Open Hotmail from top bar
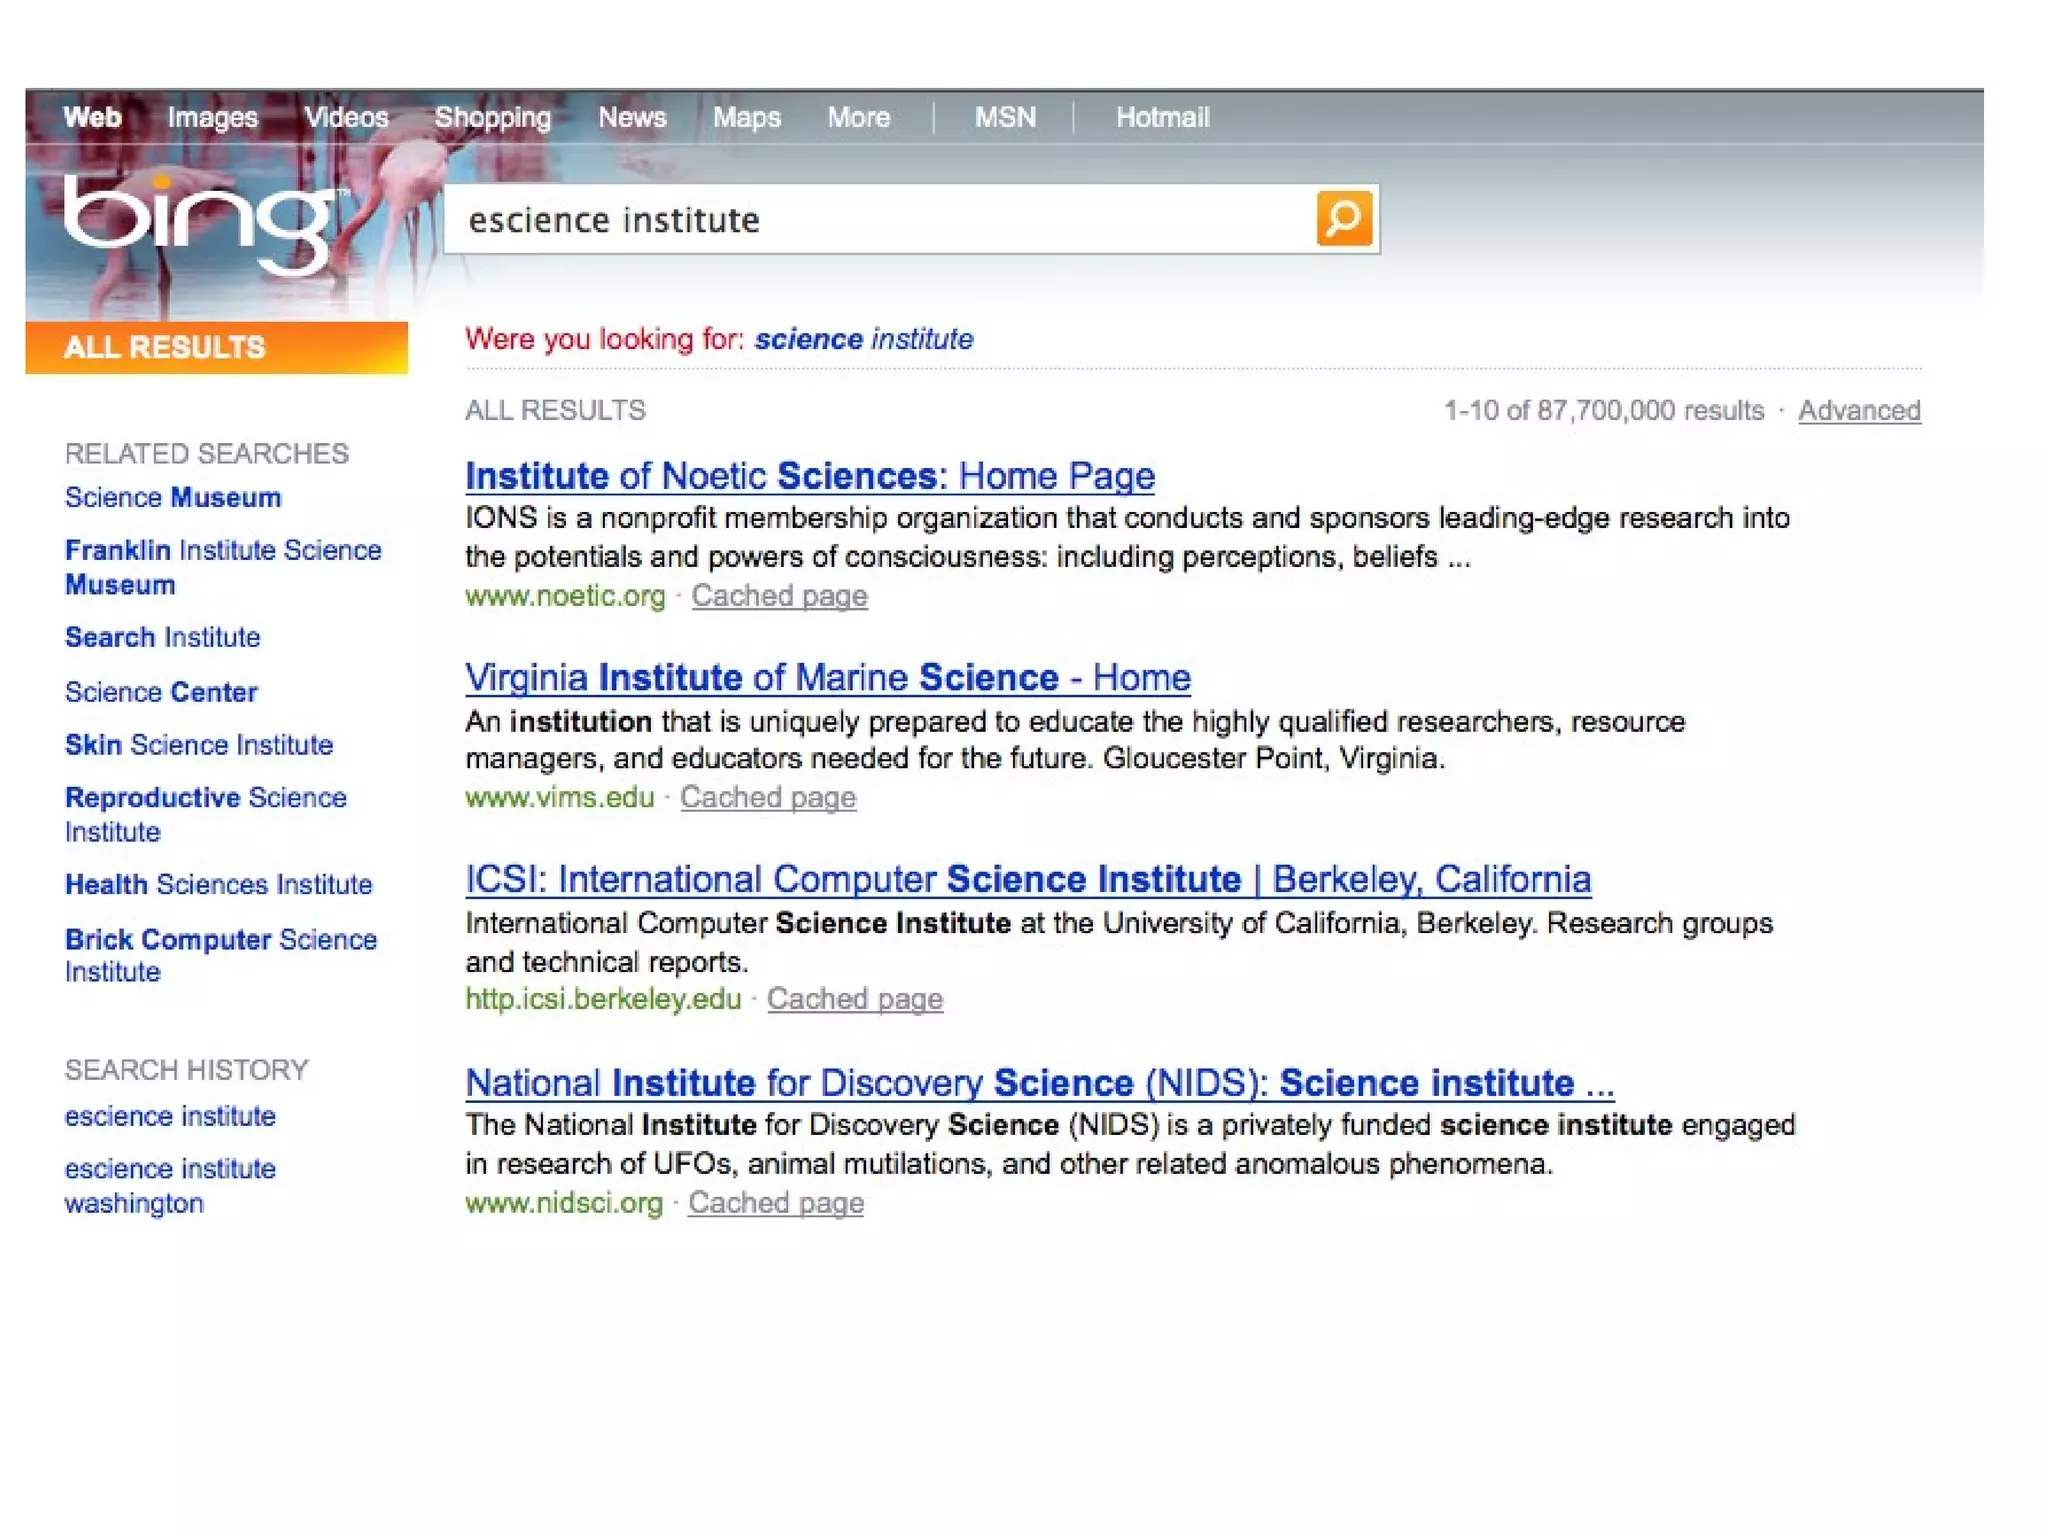This screenshot has width=2048, height=1536. tap(1162, 118)
